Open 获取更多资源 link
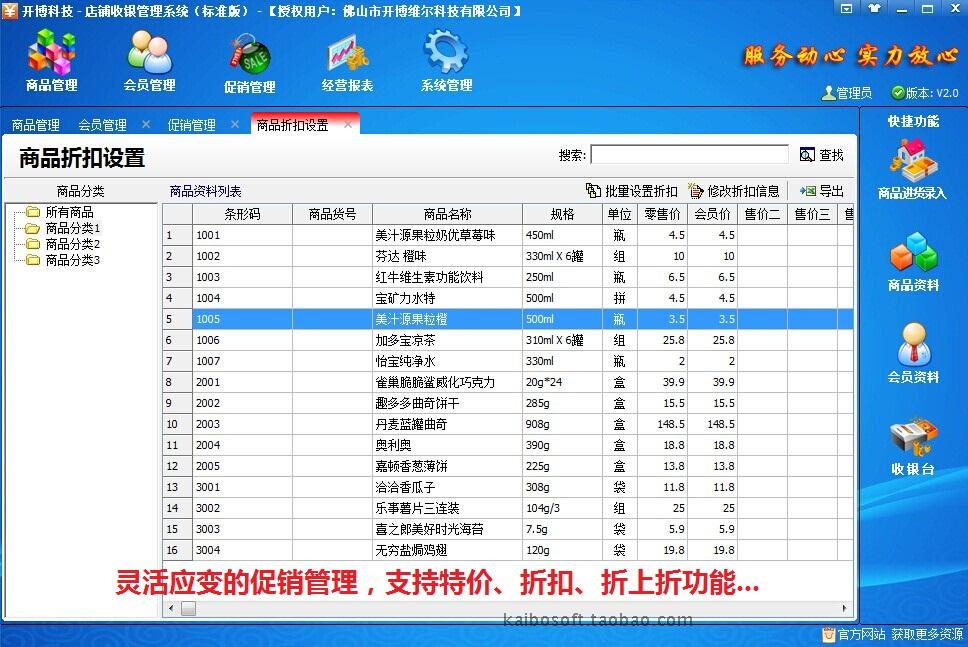968x647 pixels. coord(927,634)
